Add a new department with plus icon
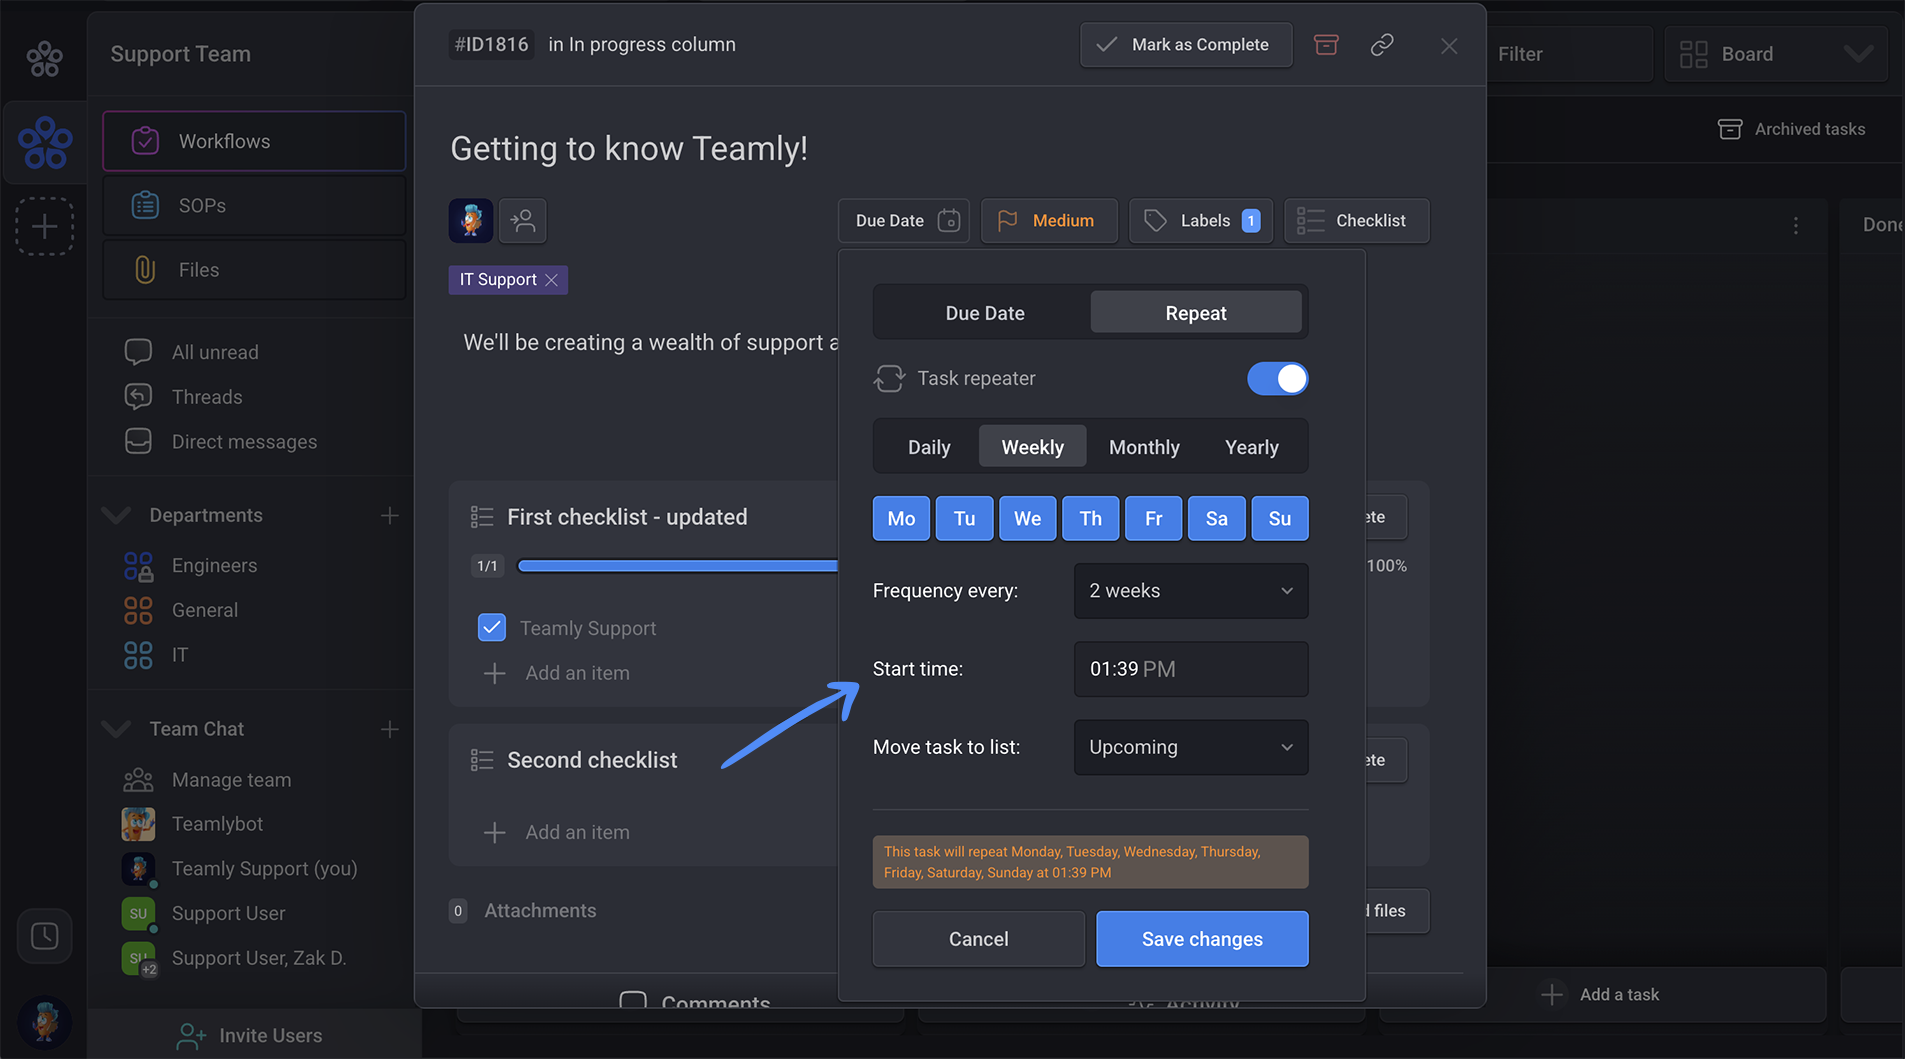 [x=390, y=516]
